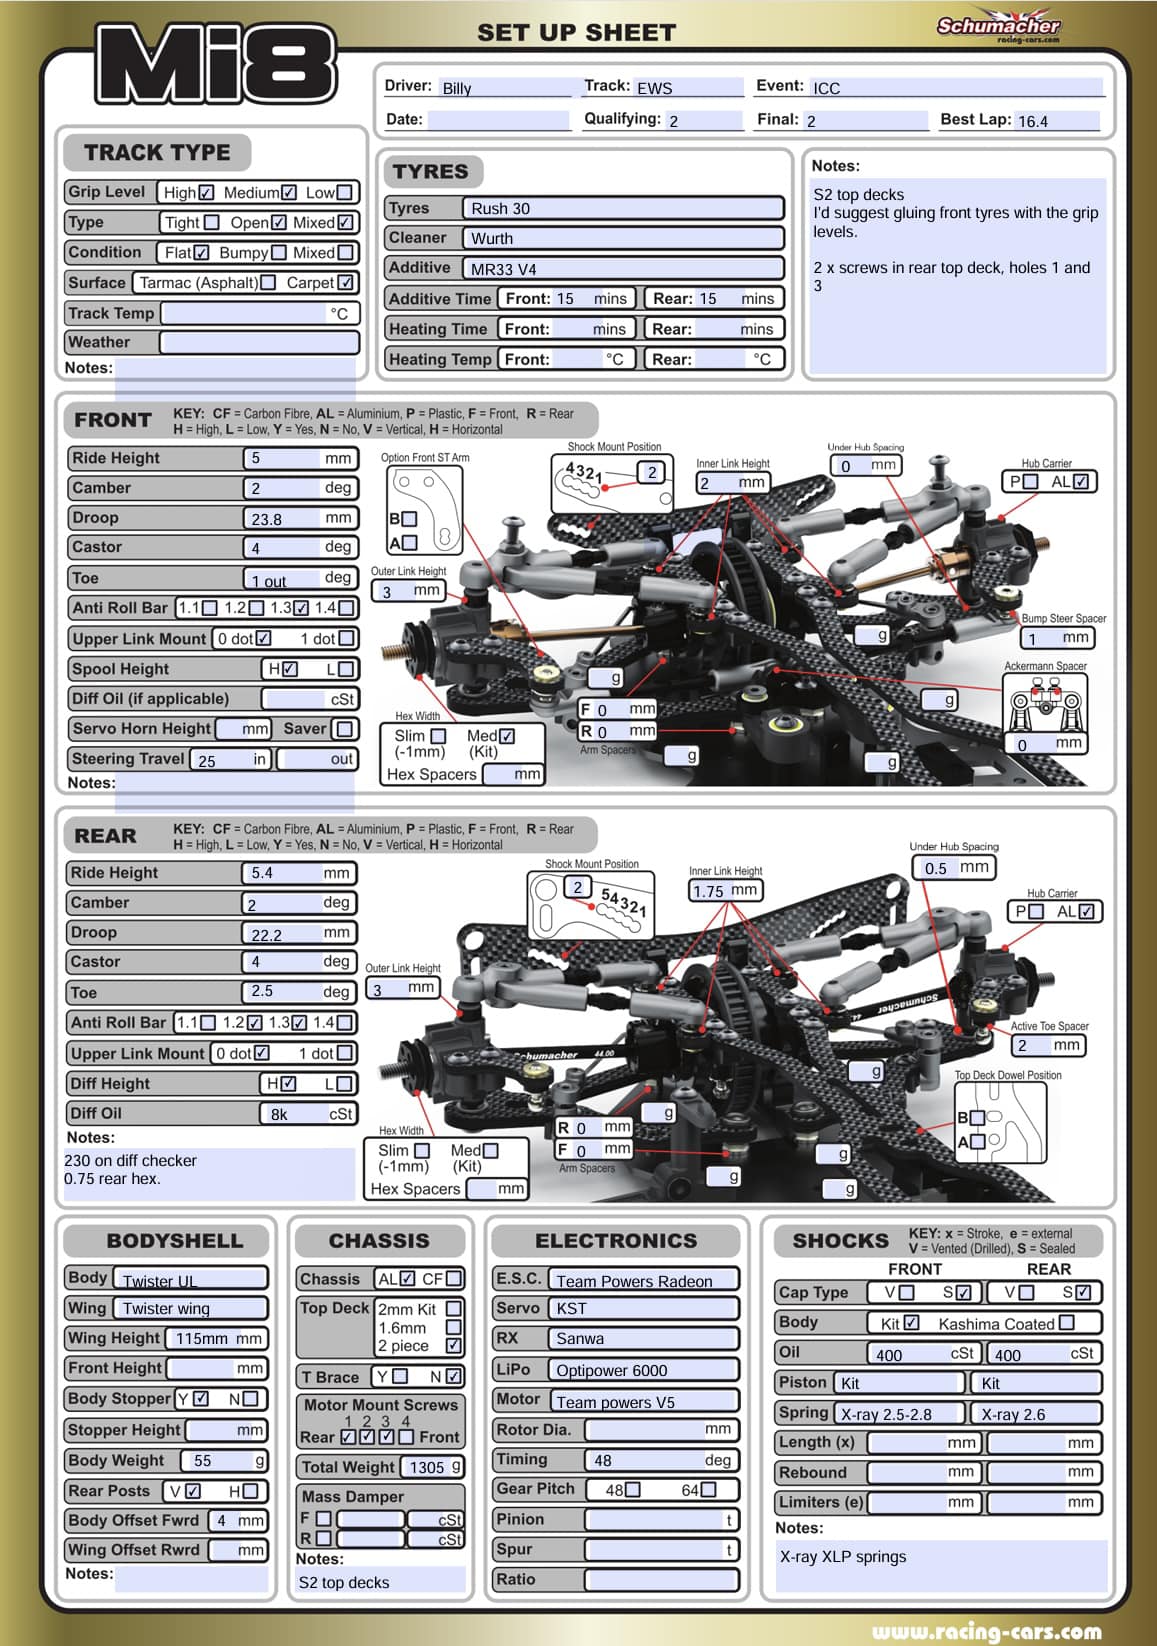
Task: Toggle the Kashima Coated checkbox
Action: click(1066, 1323)
